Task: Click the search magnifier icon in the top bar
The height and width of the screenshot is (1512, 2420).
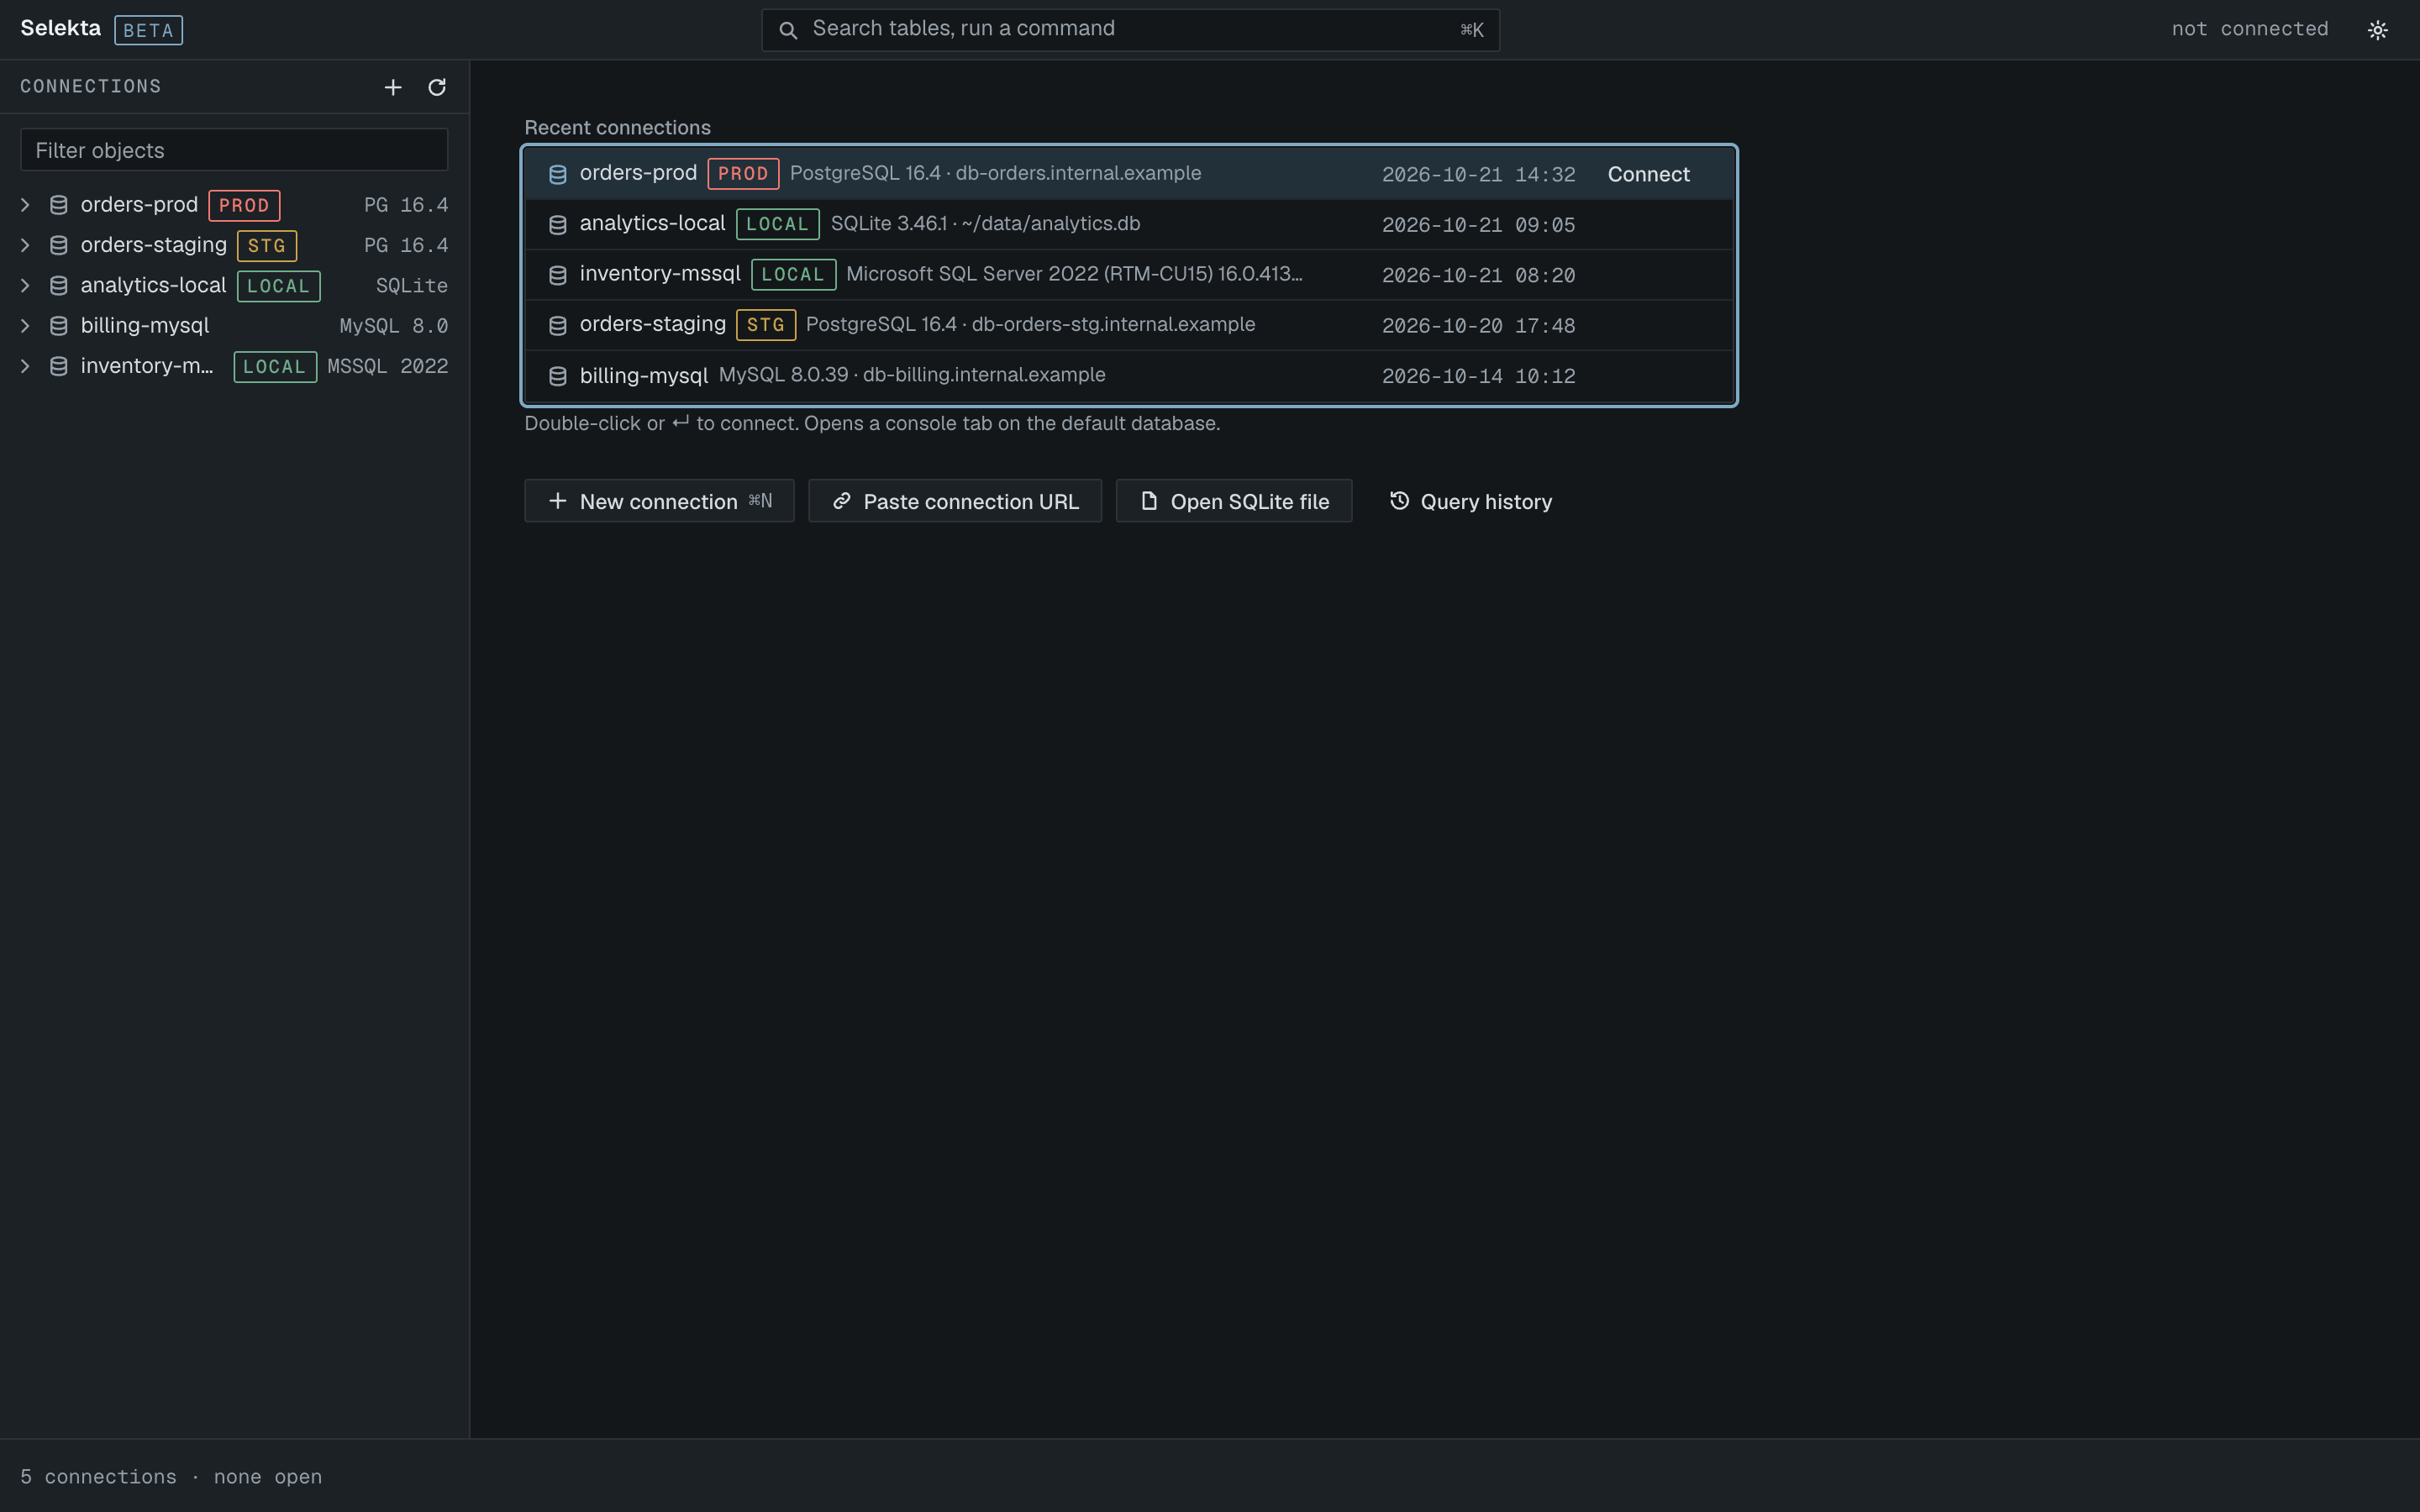Action: click(x=788, y=30)
